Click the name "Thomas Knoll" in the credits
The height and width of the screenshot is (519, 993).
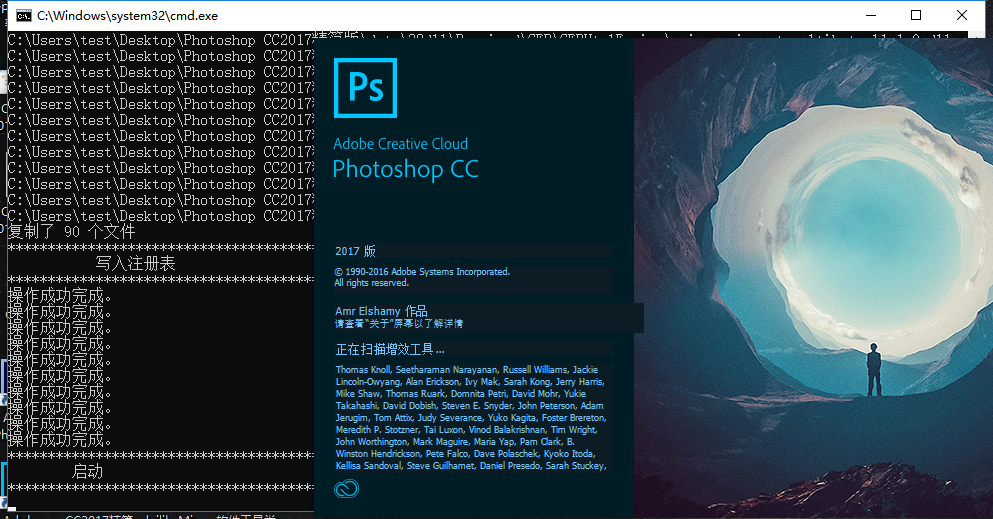[363, 370]
